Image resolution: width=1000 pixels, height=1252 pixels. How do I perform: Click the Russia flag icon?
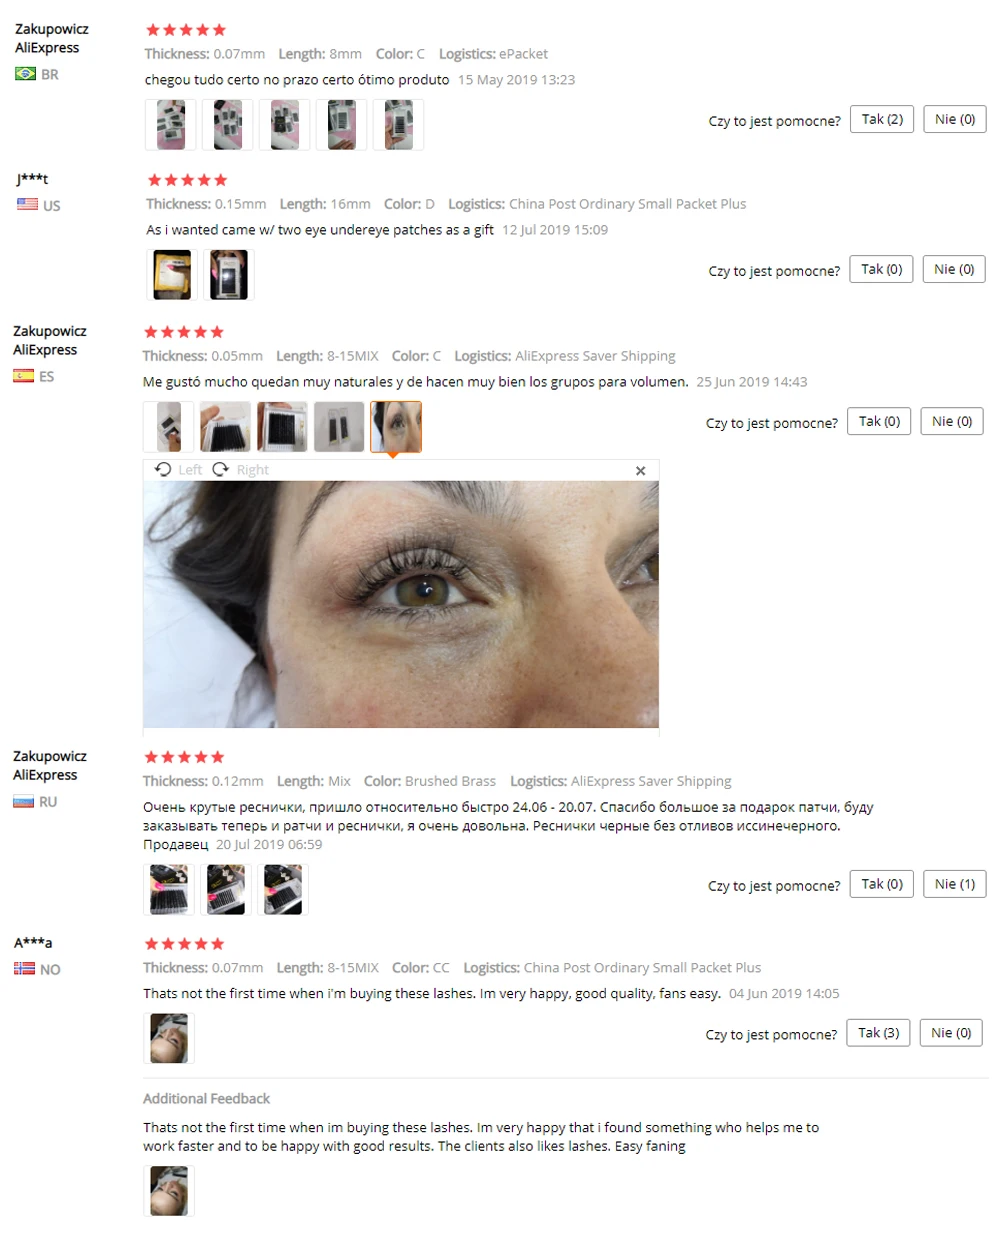click(24, 802)
